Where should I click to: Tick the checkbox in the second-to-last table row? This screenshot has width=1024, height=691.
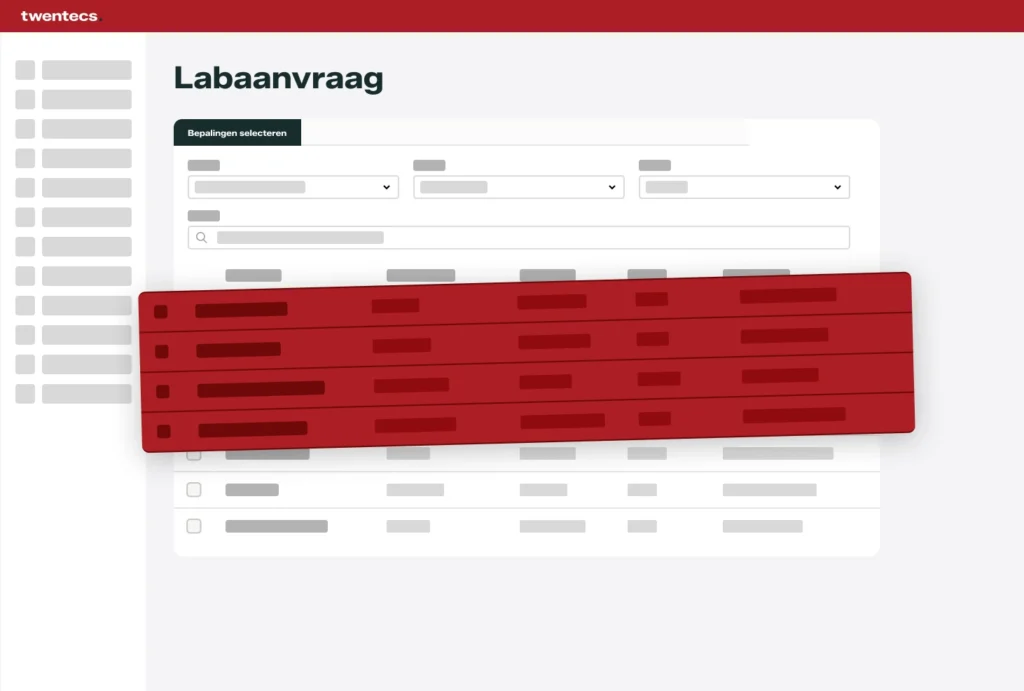[194, 490]
